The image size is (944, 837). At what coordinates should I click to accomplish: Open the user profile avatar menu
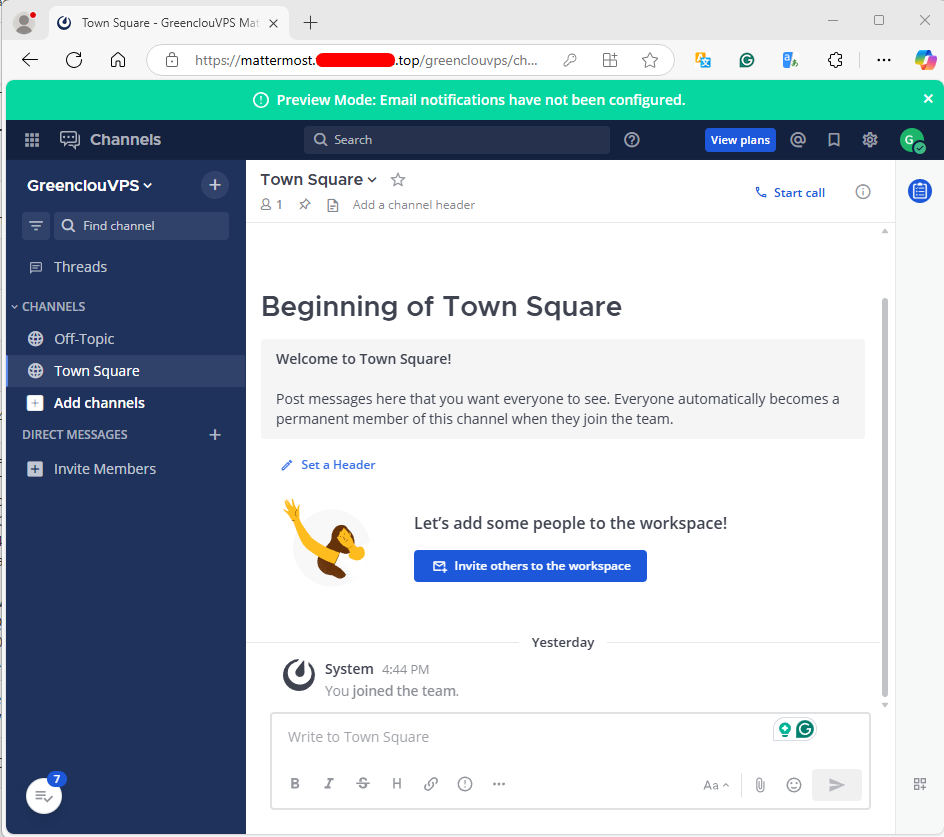pos(912,140)
